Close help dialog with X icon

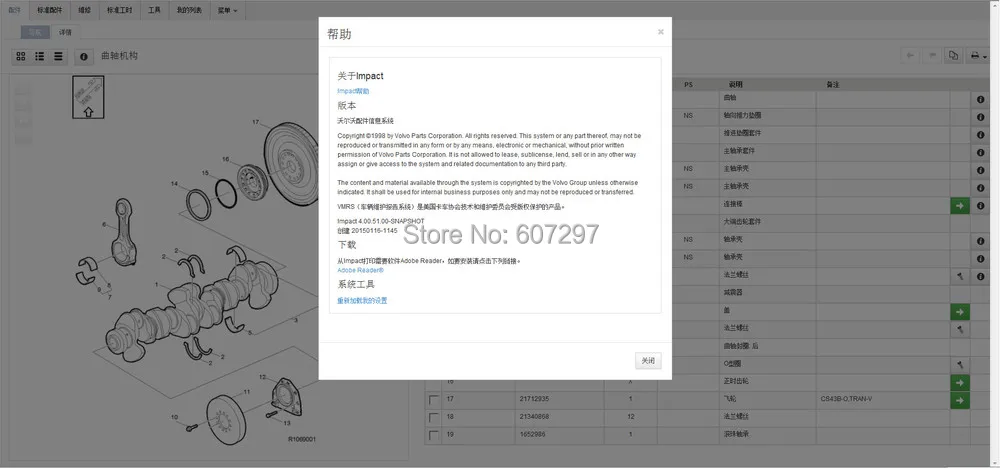(661, 32)
